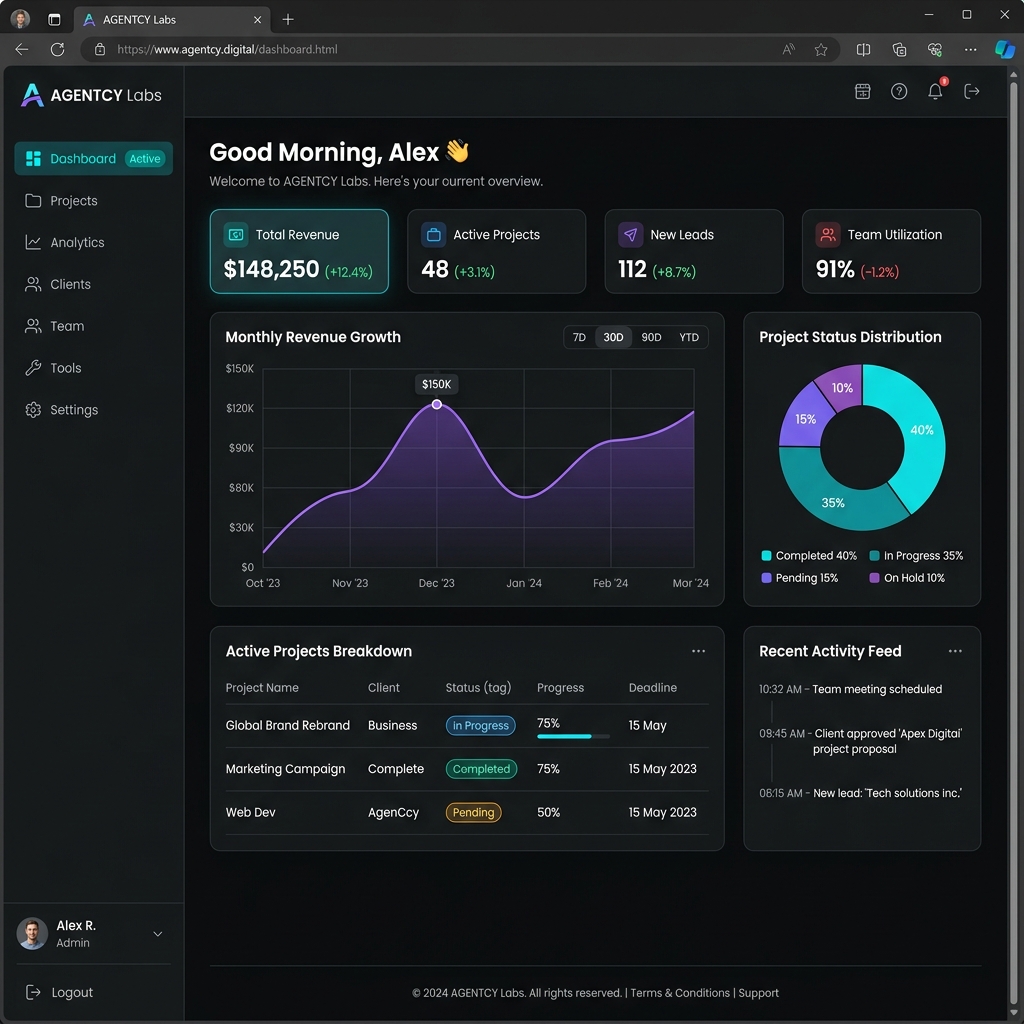Click the Pending status tag
Viewport: 1024px width, 1024px height.
point(473,812)
